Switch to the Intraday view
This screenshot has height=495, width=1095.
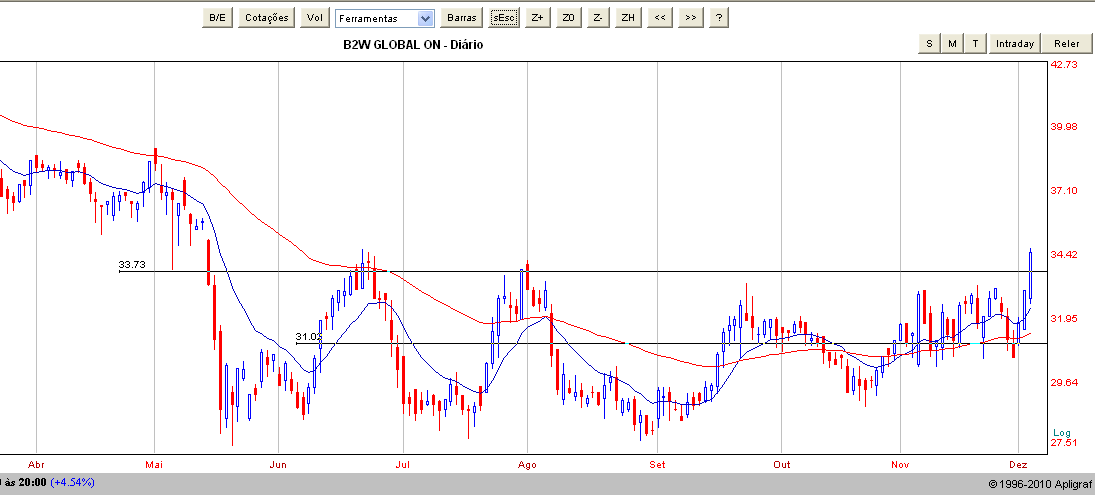point(1015,43)
